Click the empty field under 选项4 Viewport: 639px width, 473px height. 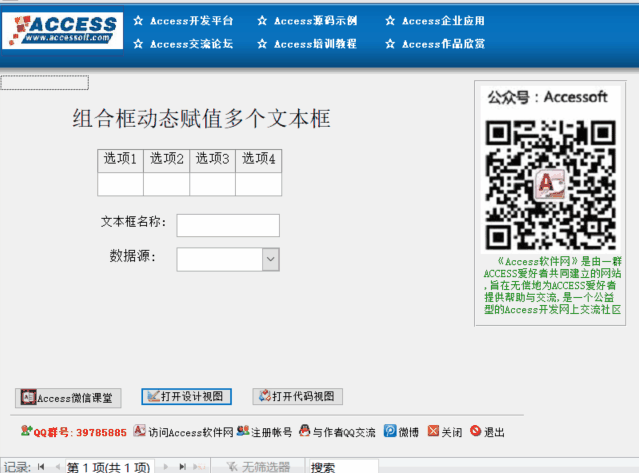point(259,184)
